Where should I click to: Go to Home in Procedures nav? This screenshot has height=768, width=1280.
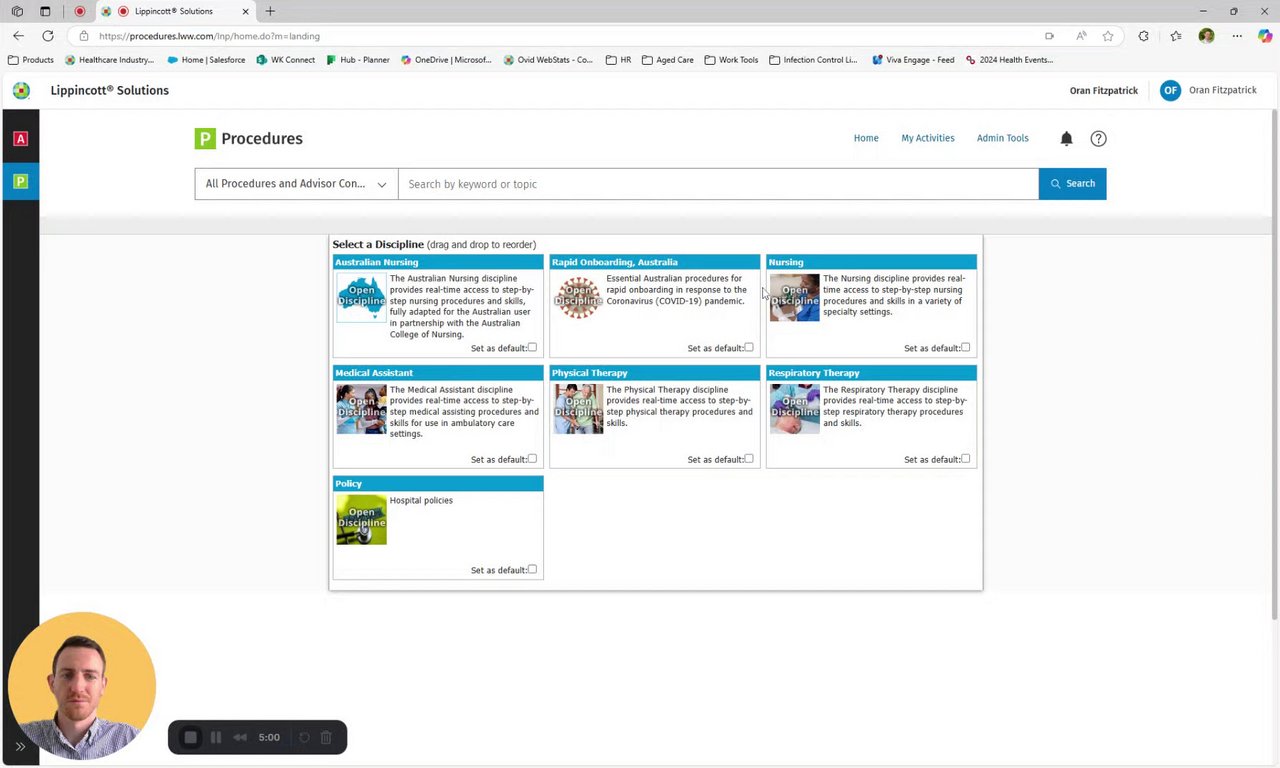866,138
